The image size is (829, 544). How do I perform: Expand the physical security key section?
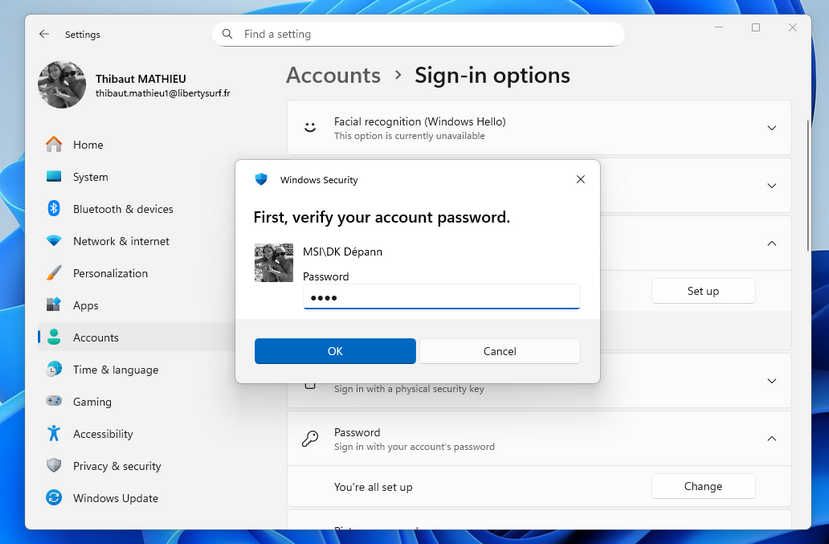[x=771, y=381]
